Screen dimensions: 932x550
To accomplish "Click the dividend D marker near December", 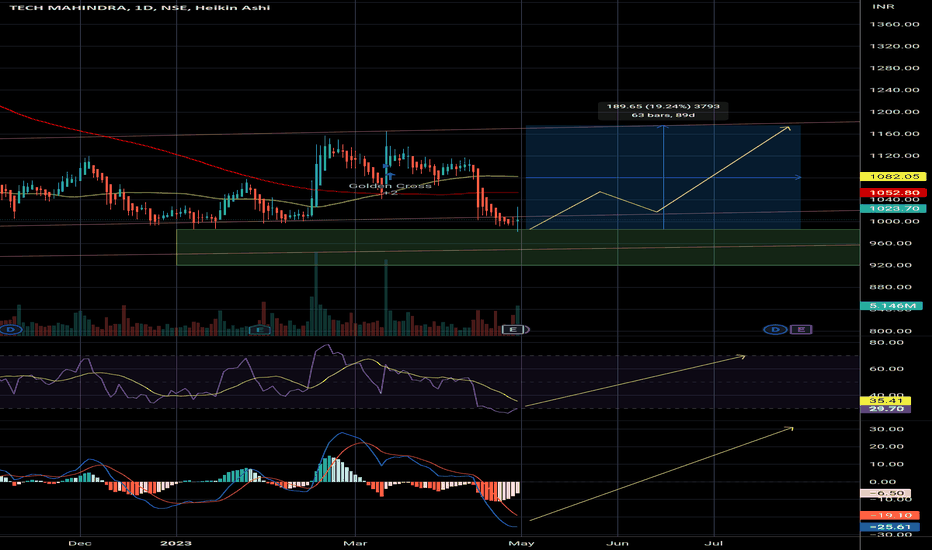I will (11, 329).
